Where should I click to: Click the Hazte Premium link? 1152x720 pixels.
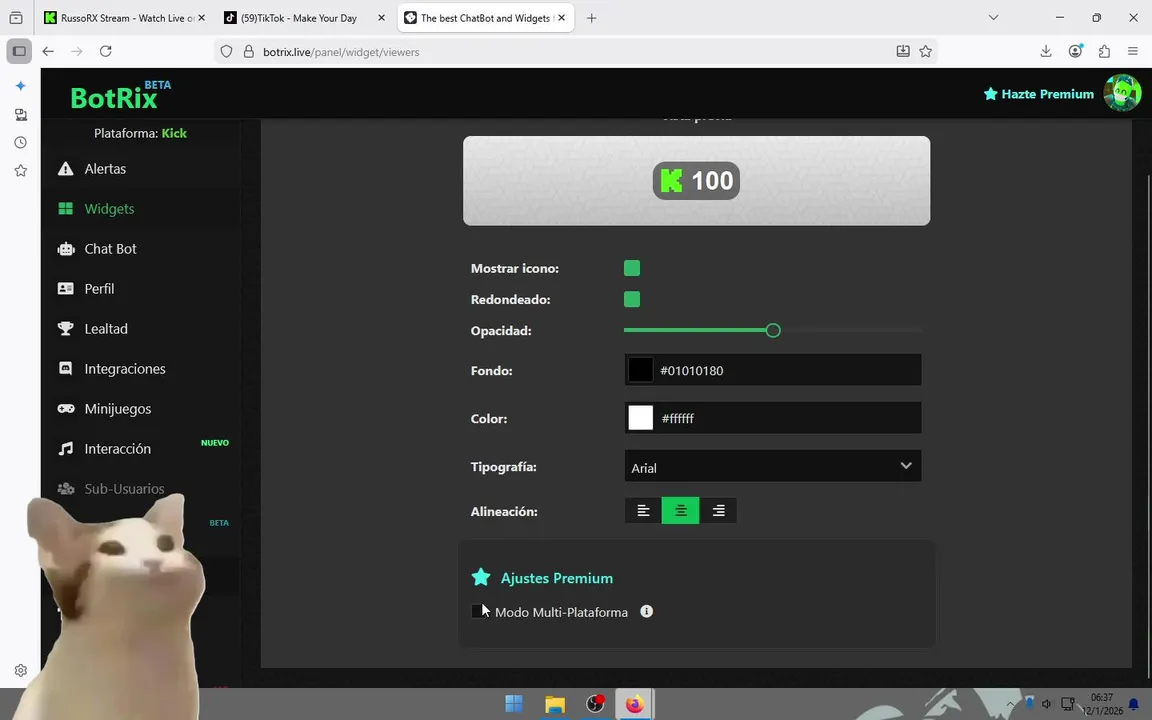[x=1039, y=94]
